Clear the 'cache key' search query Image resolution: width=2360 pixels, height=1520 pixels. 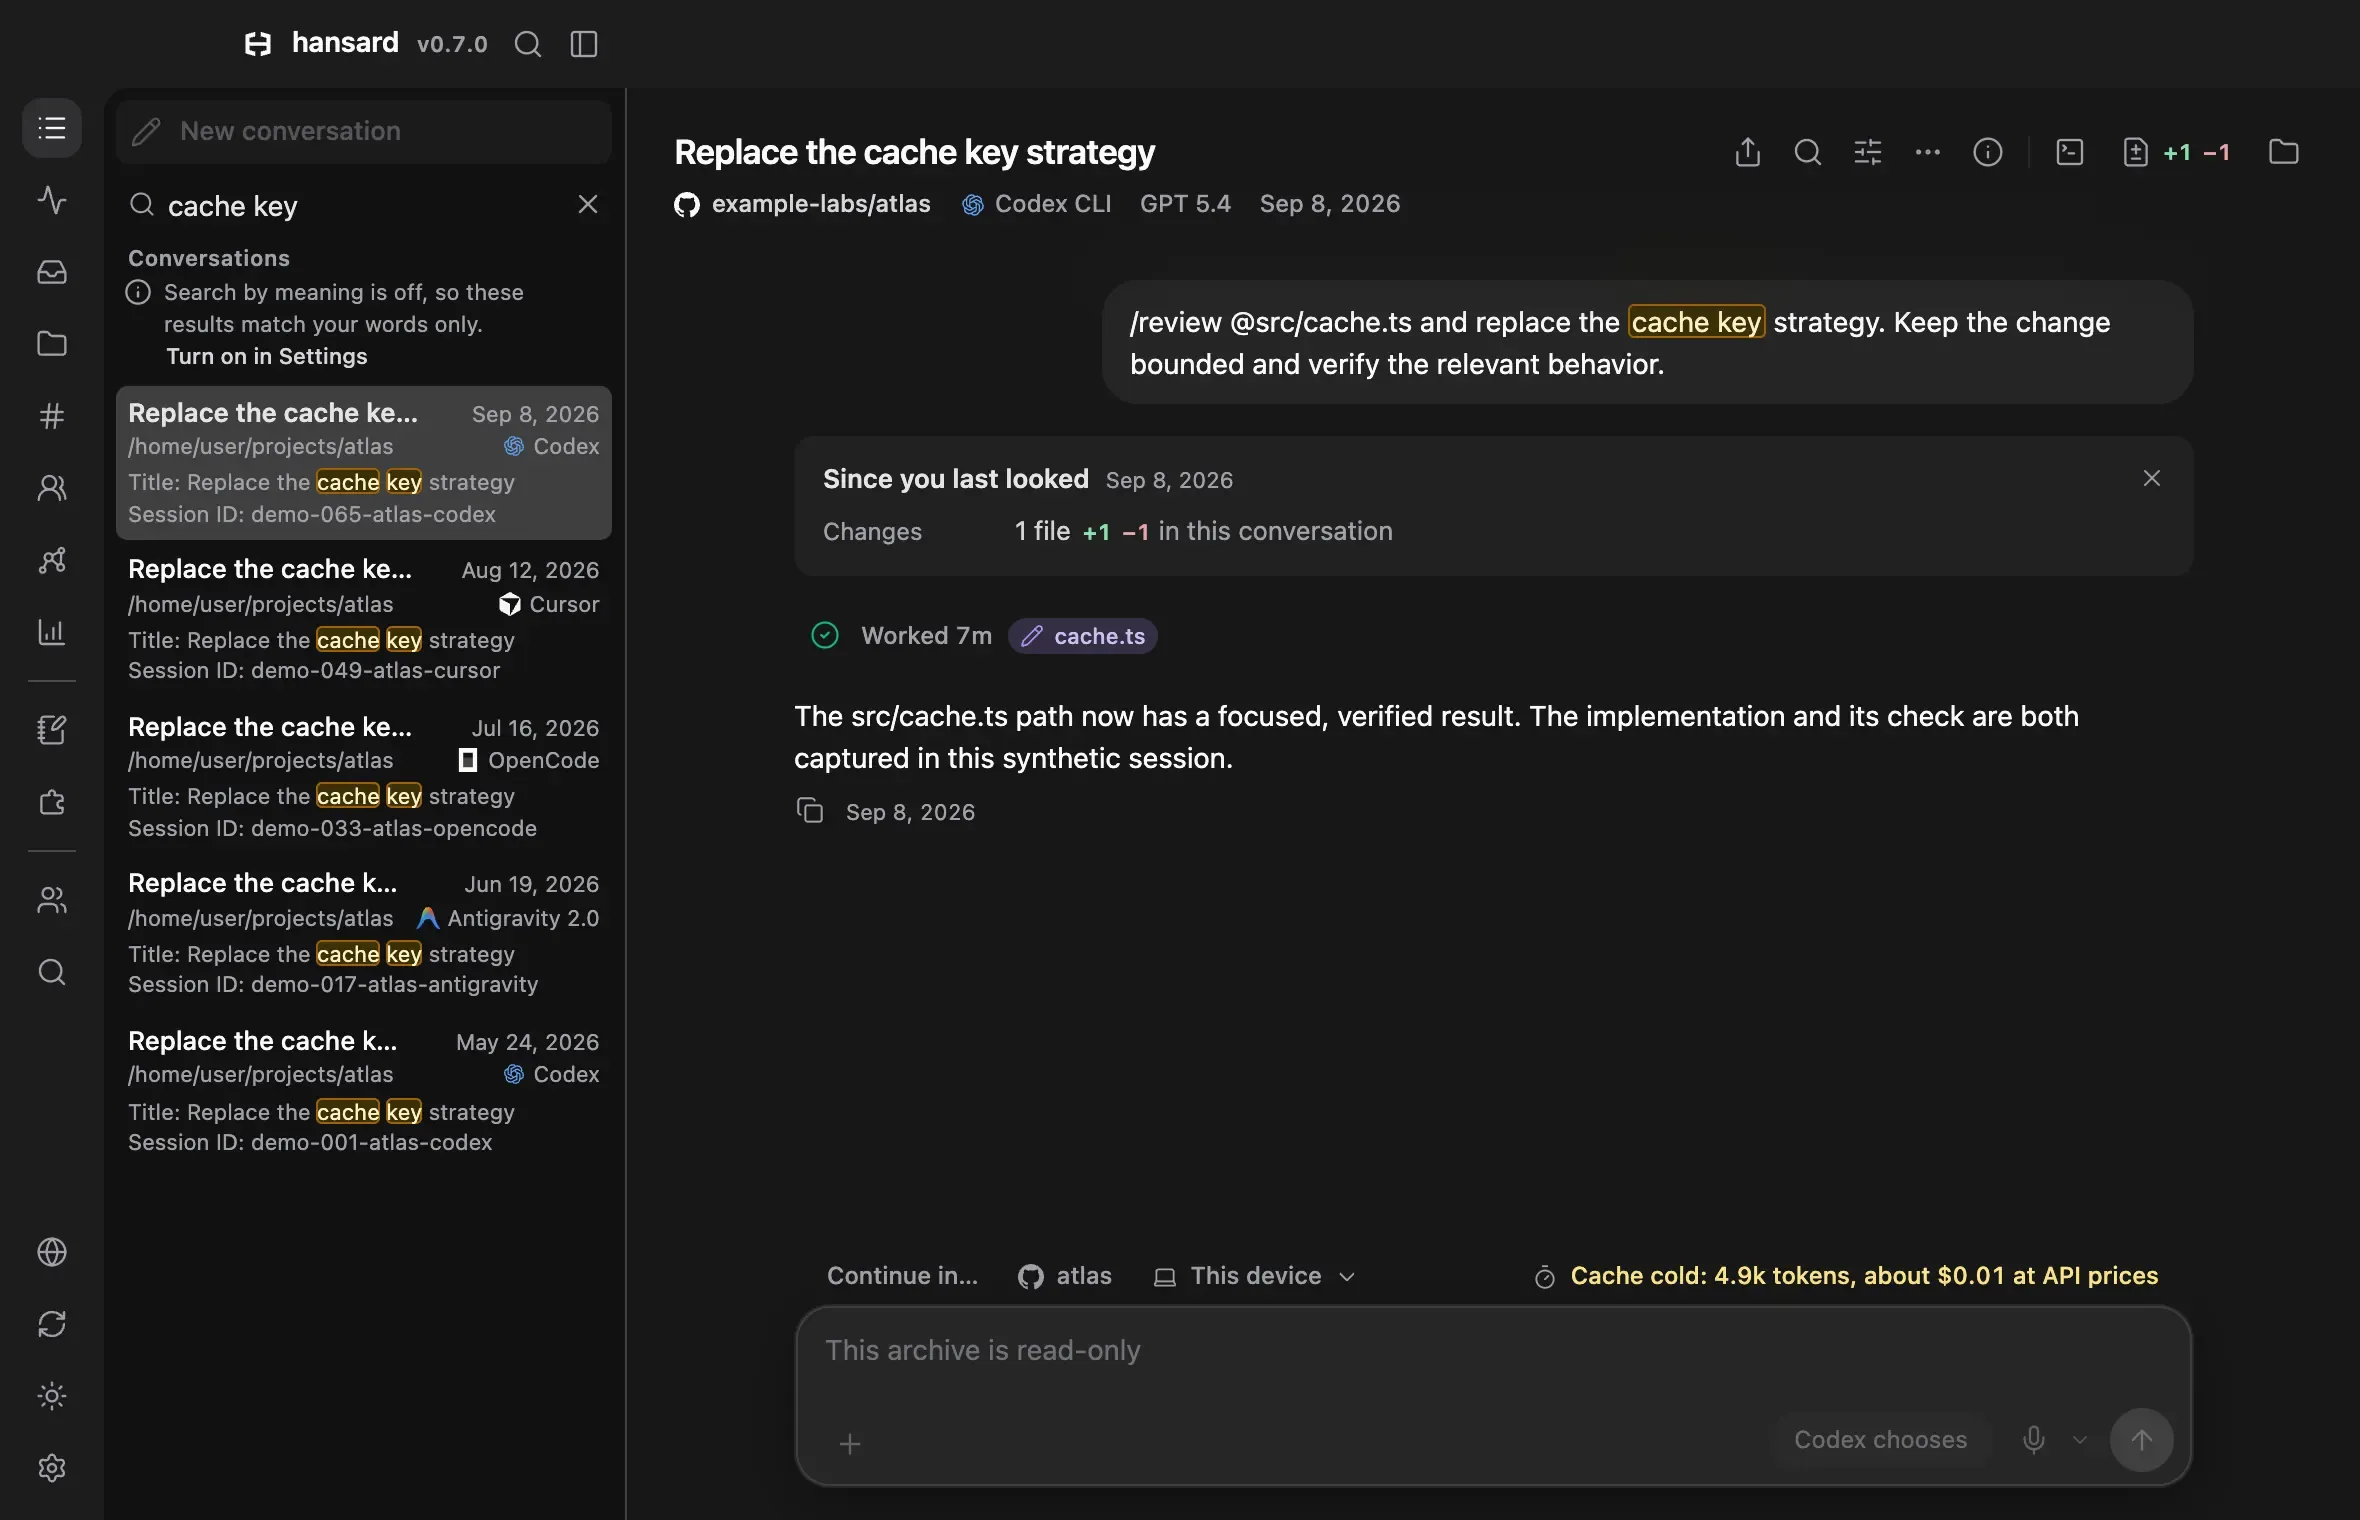coord(588,204)
